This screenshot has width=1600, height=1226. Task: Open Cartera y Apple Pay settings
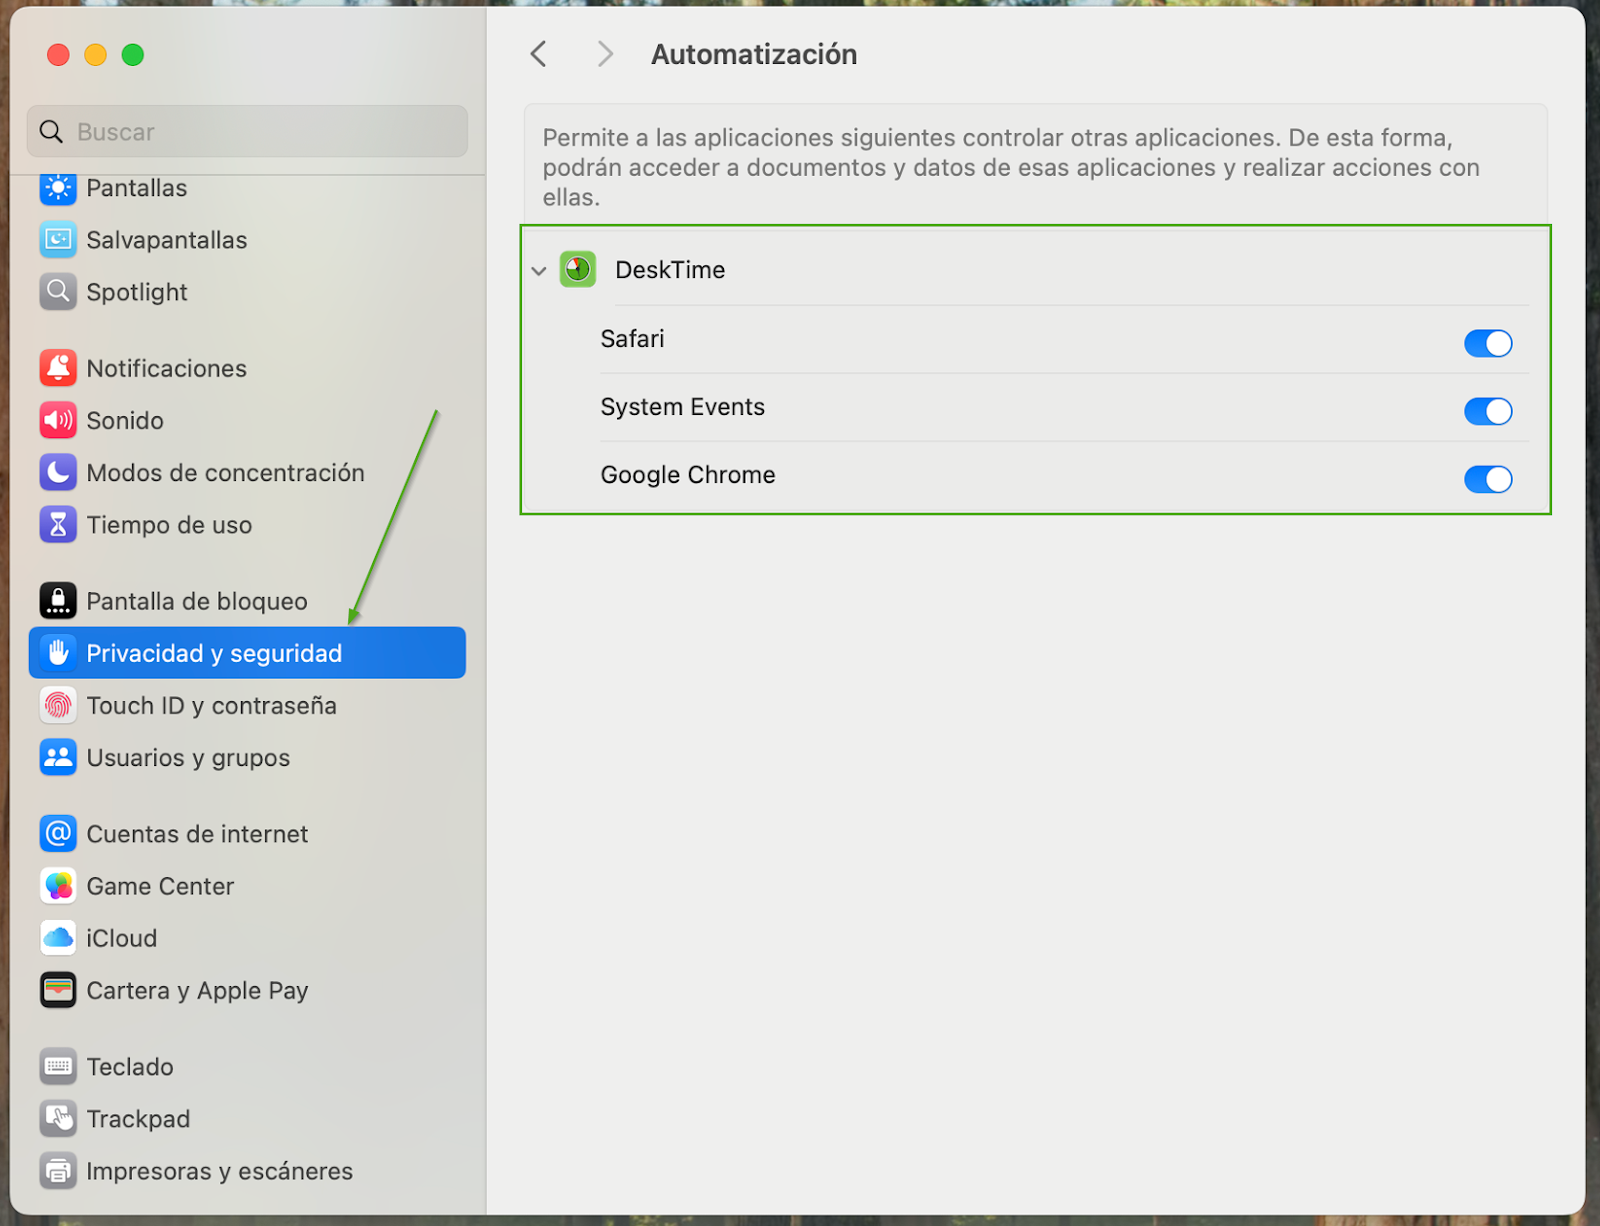click(197, 991)
